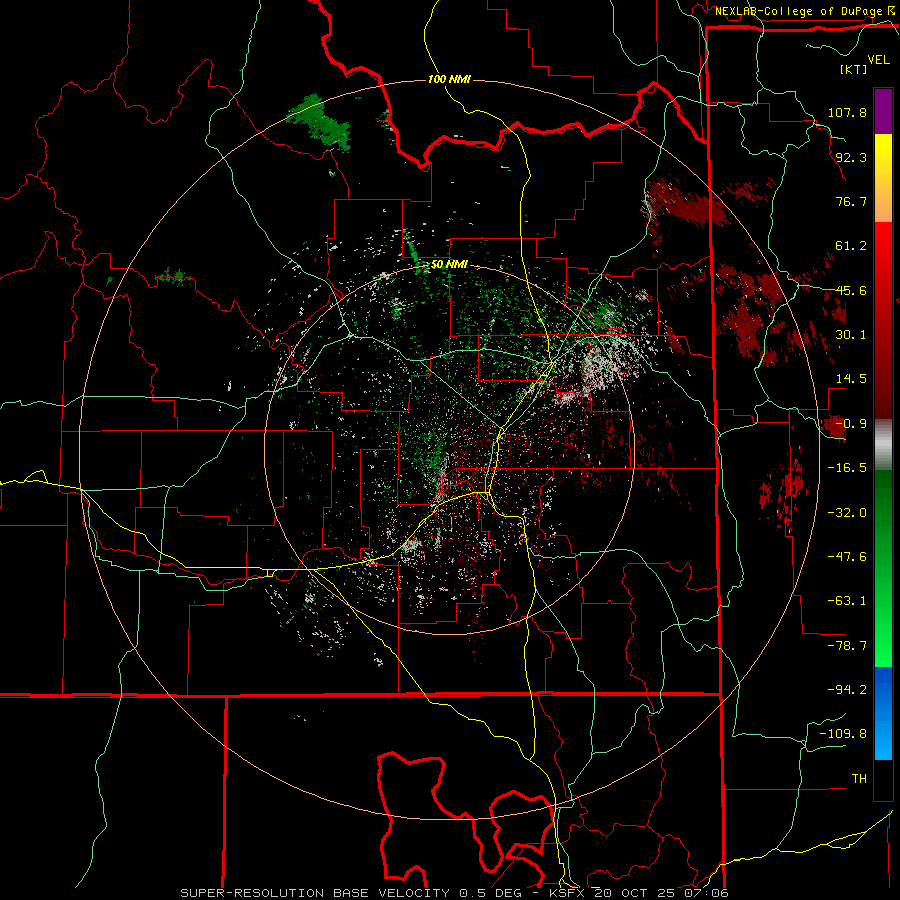
Task: Pick the blue segment of color bar
Action: click(883, 713)
